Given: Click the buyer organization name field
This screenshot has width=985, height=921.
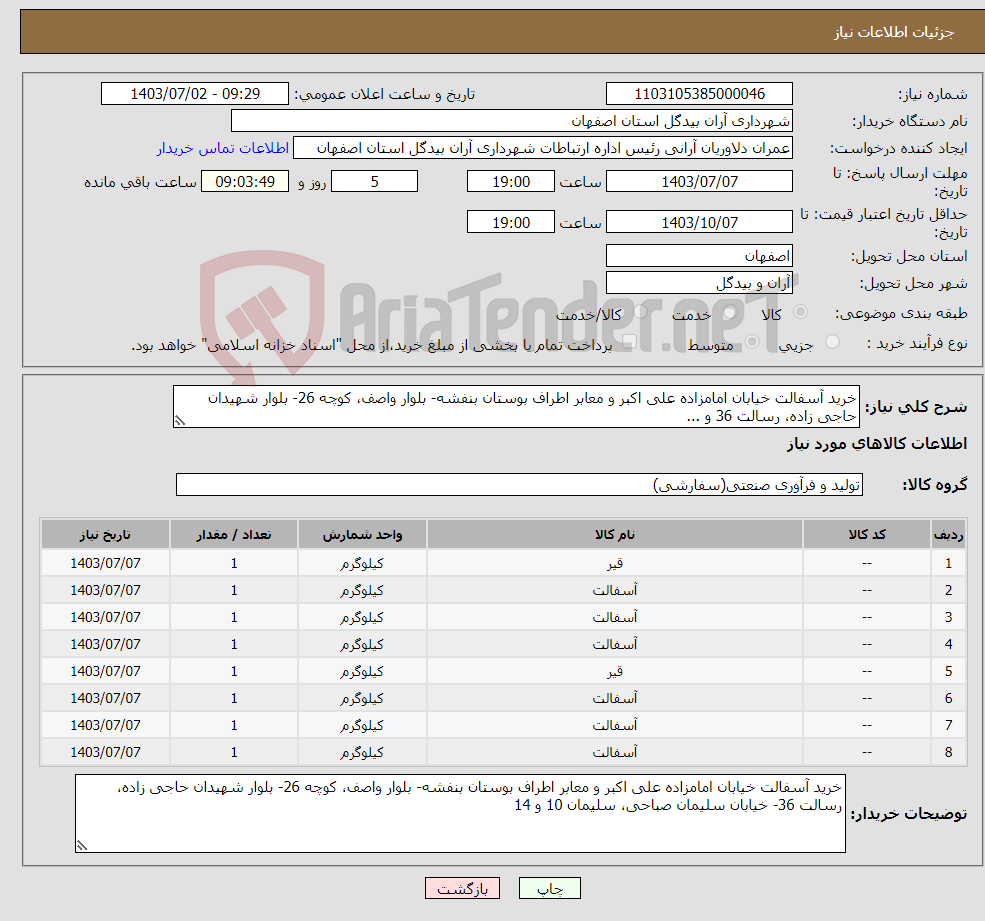Looking at the screenshot, I should coord(512,121).
